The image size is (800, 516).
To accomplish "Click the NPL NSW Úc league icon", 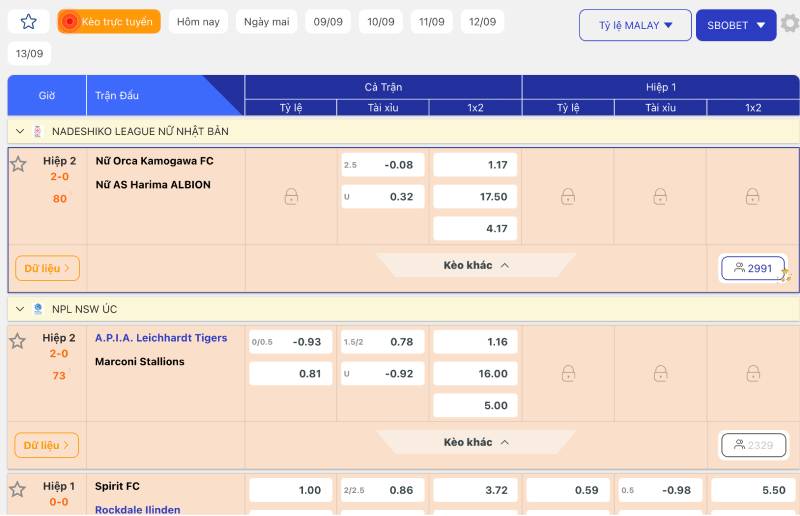I will 38,309.
